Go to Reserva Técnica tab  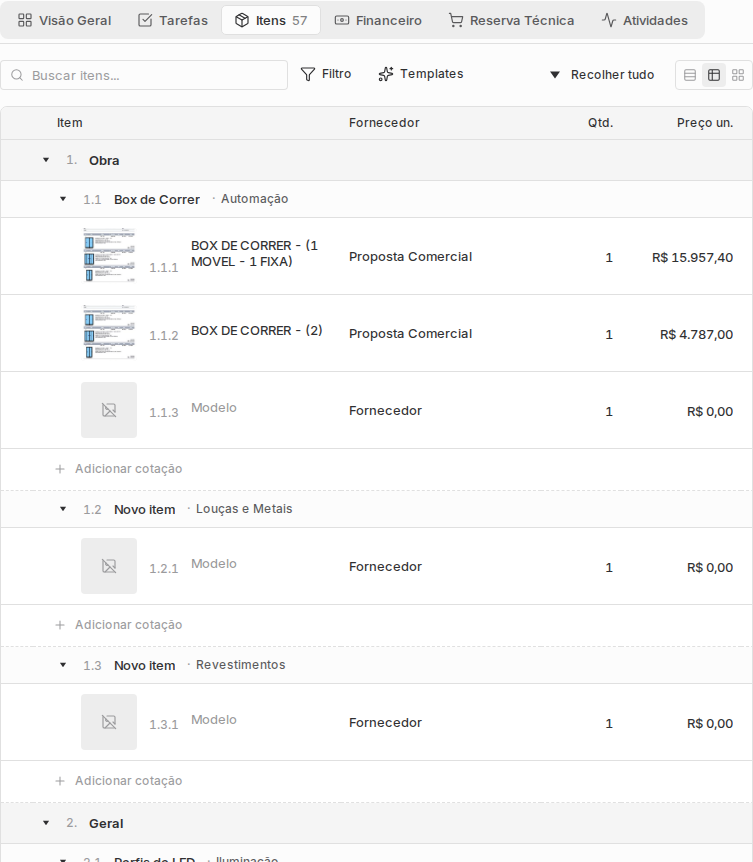511,20
